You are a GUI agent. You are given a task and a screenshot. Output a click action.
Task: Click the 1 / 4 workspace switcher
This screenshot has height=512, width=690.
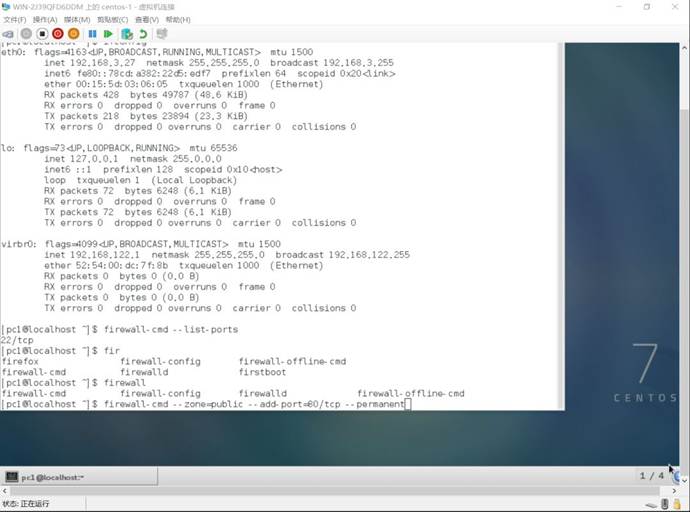(652, 475)
